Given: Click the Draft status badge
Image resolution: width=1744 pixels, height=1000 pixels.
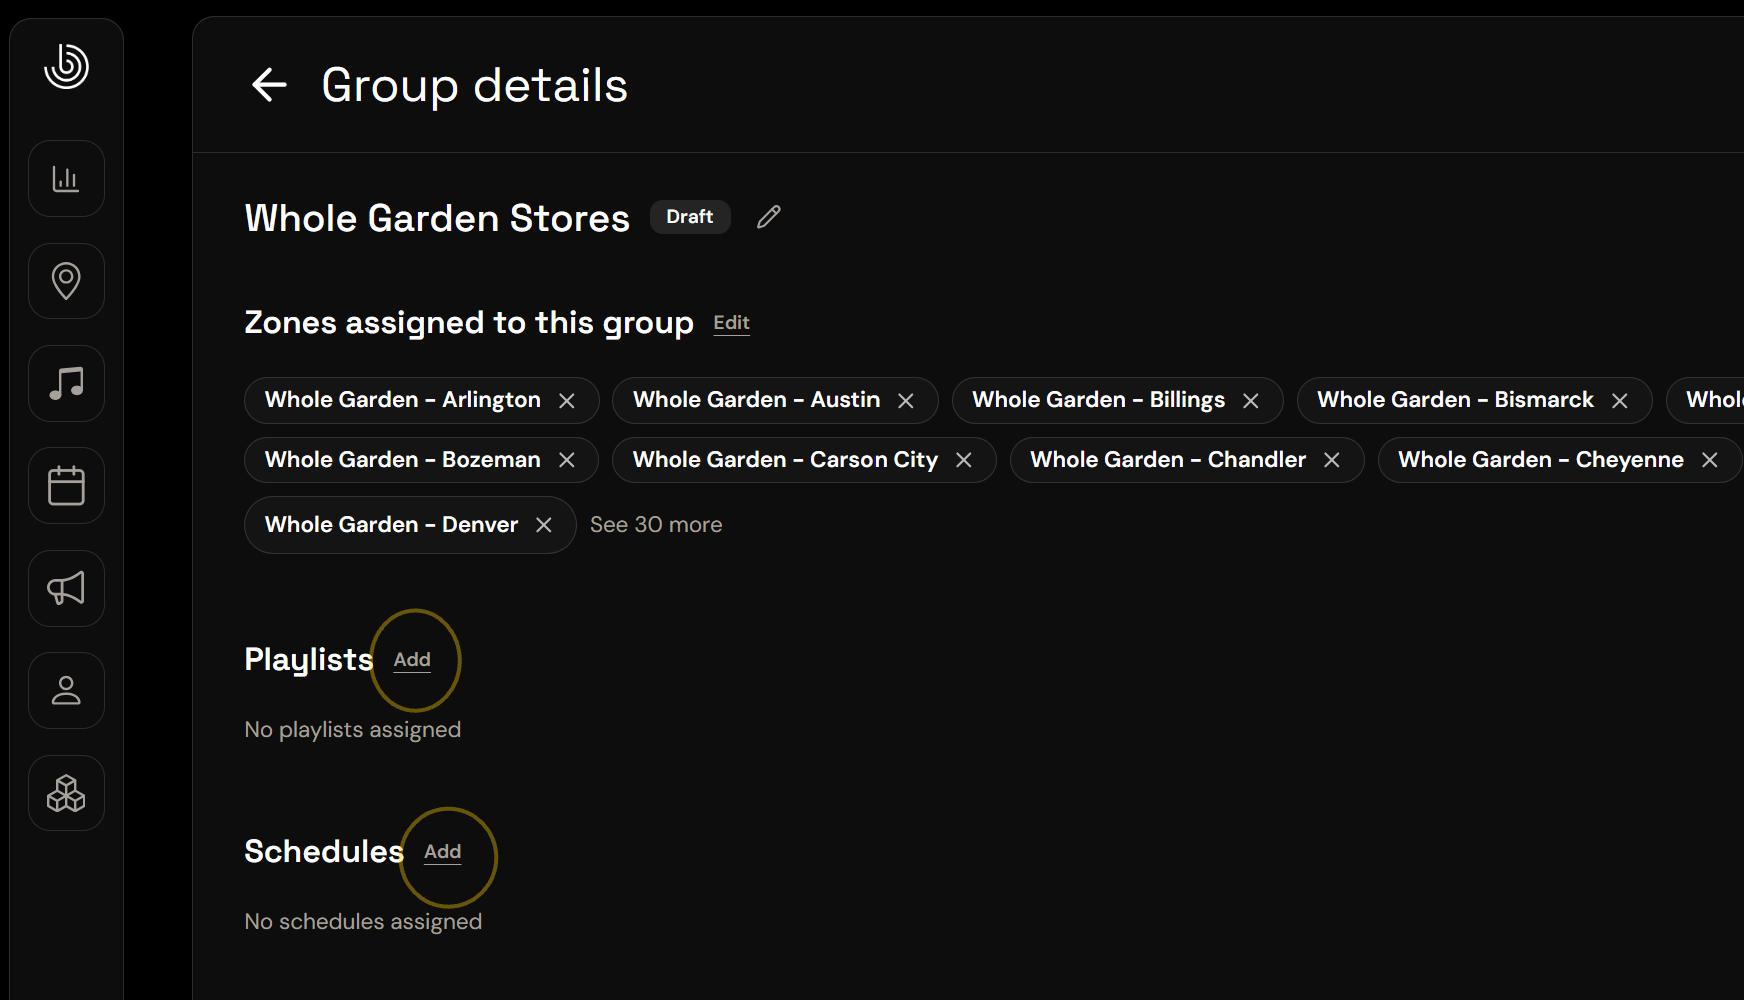Looking at the screenshot, I should 690,217.
